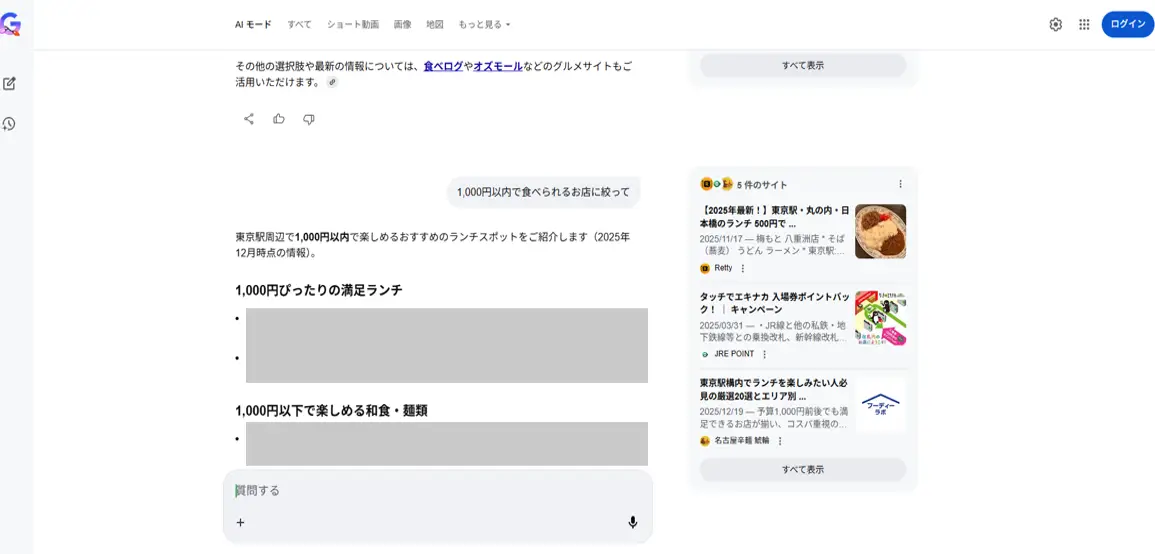
Task: Open AI Mode history clock icon
Action: pos(10,124)
